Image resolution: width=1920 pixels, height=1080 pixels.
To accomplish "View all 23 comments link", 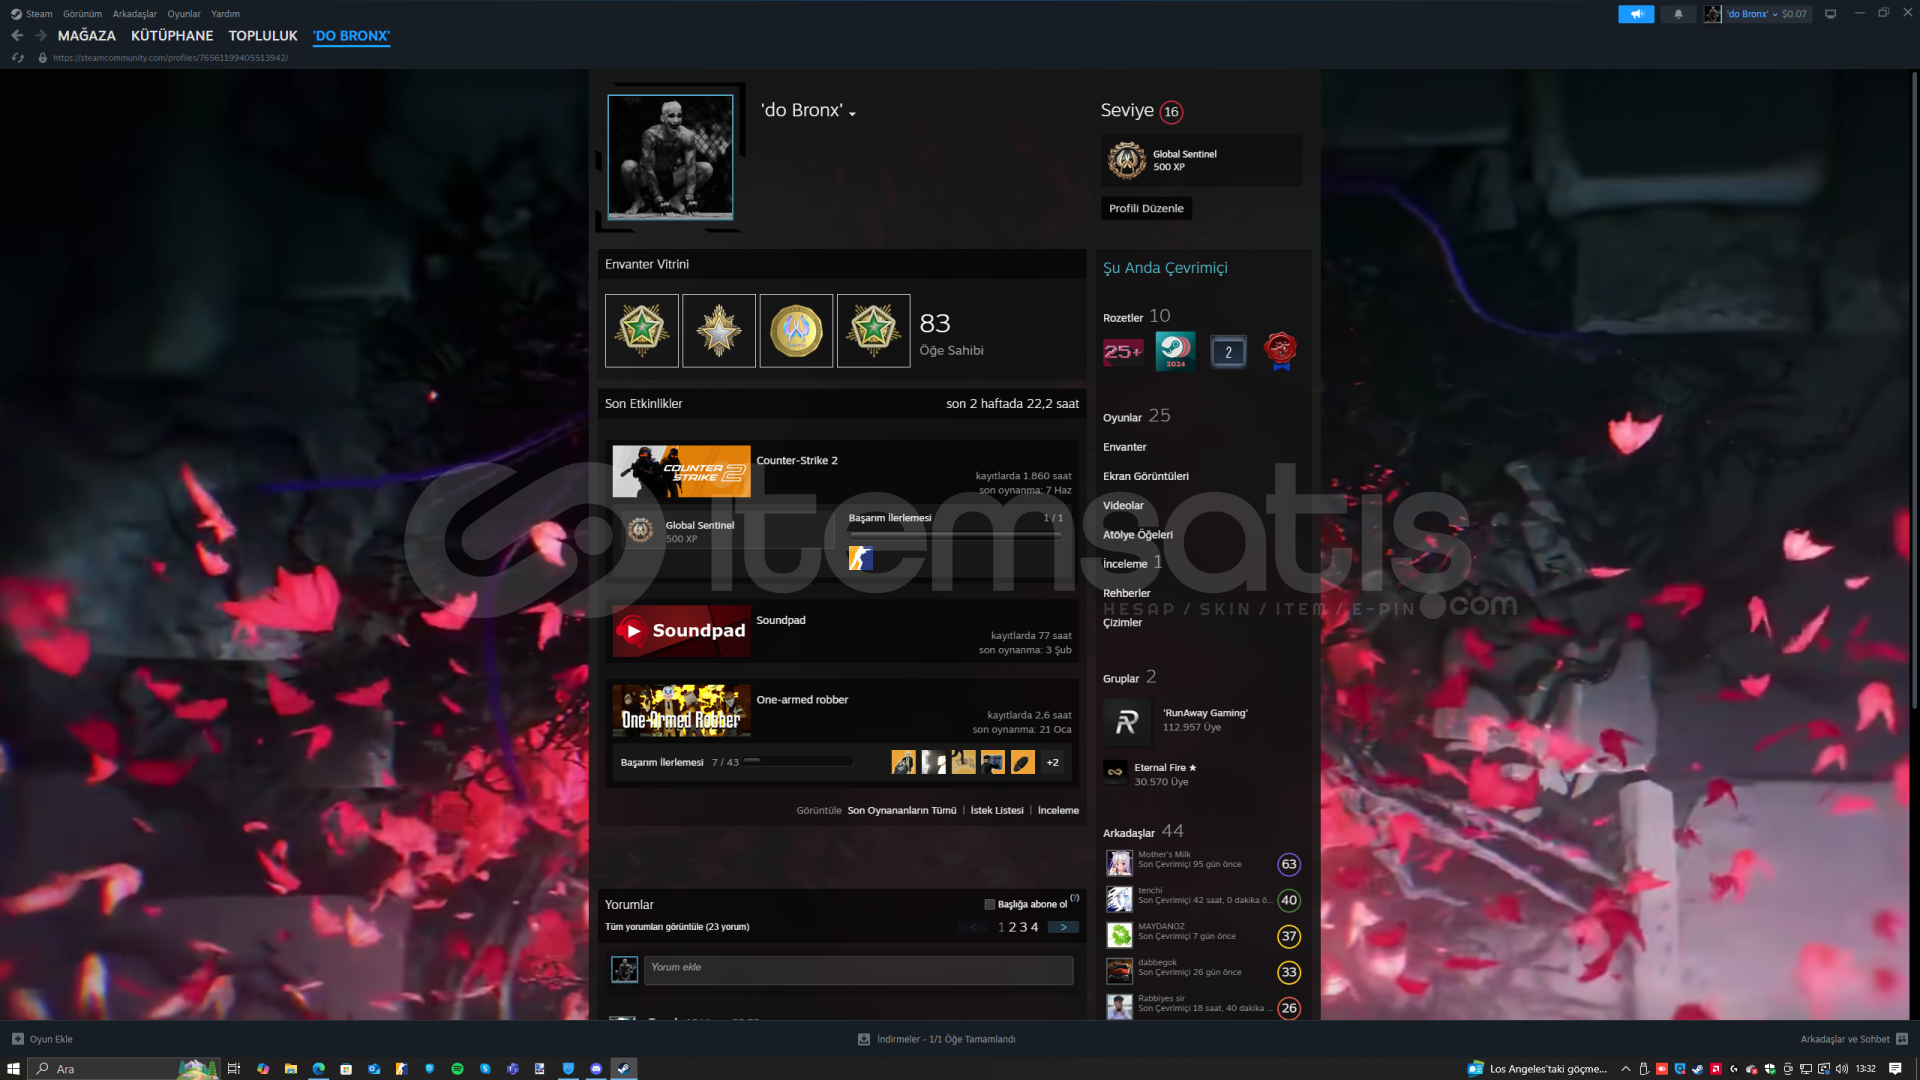I will click(x=677, y=927).
